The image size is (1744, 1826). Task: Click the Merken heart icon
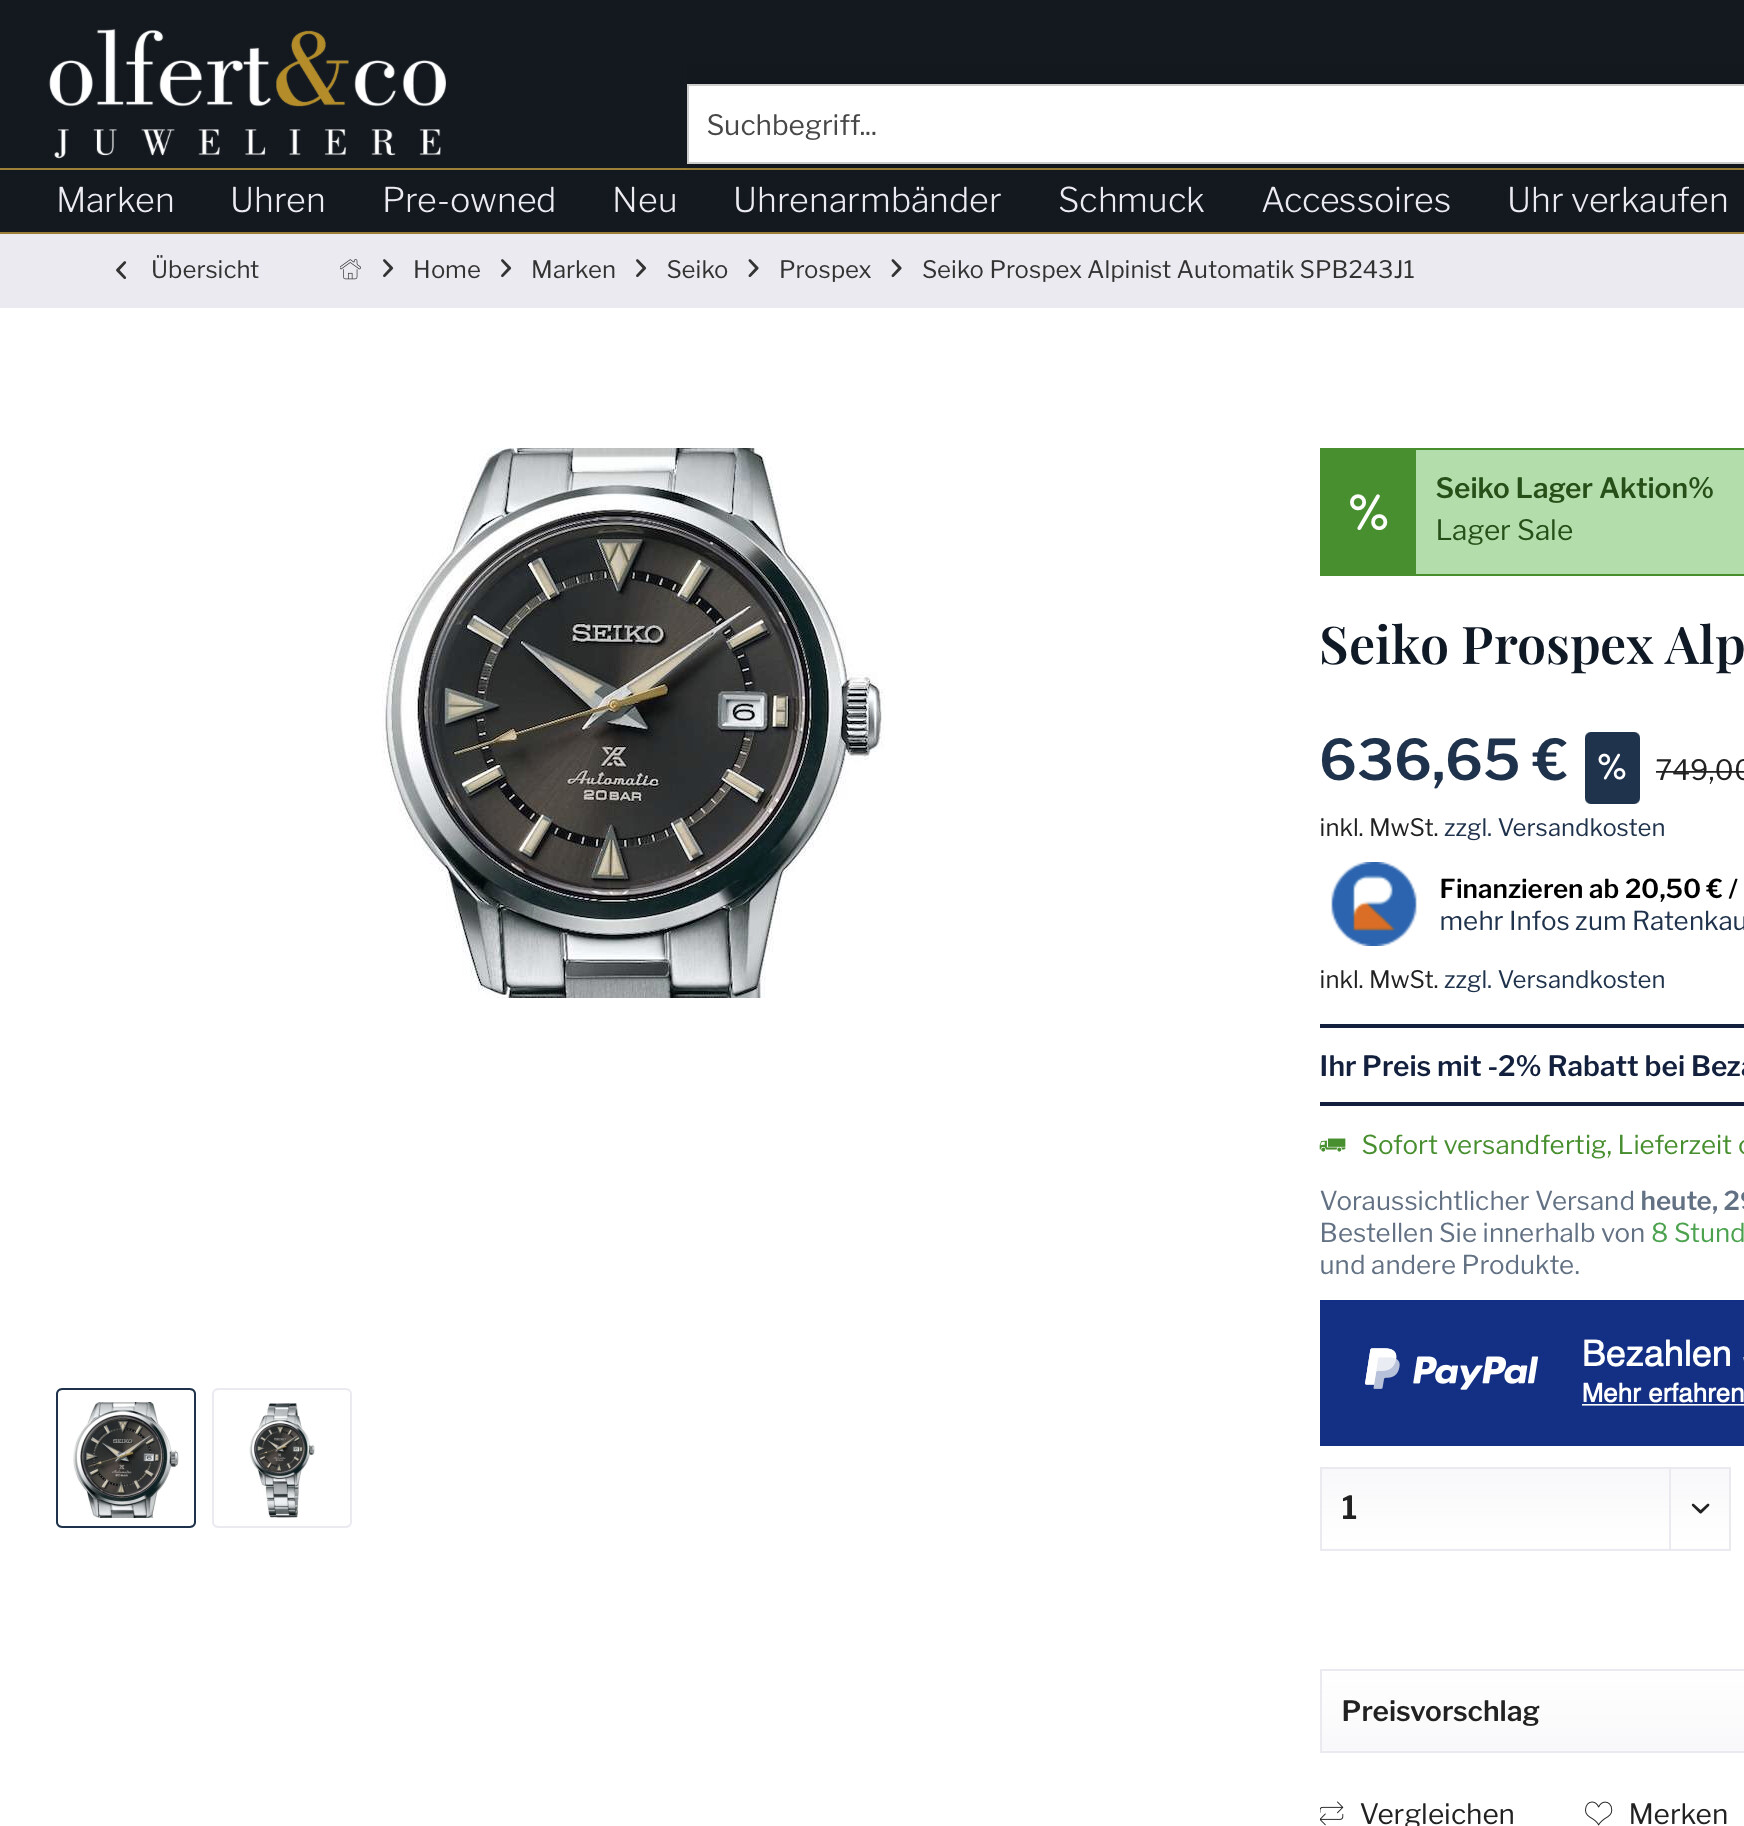pos(1599,1813)
